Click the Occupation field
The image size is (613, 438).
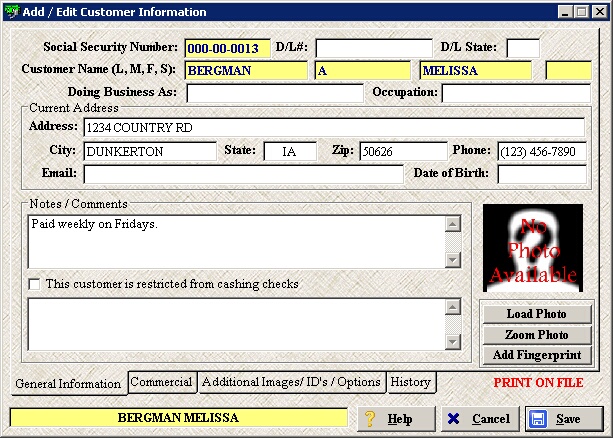[x=516, y=93]
